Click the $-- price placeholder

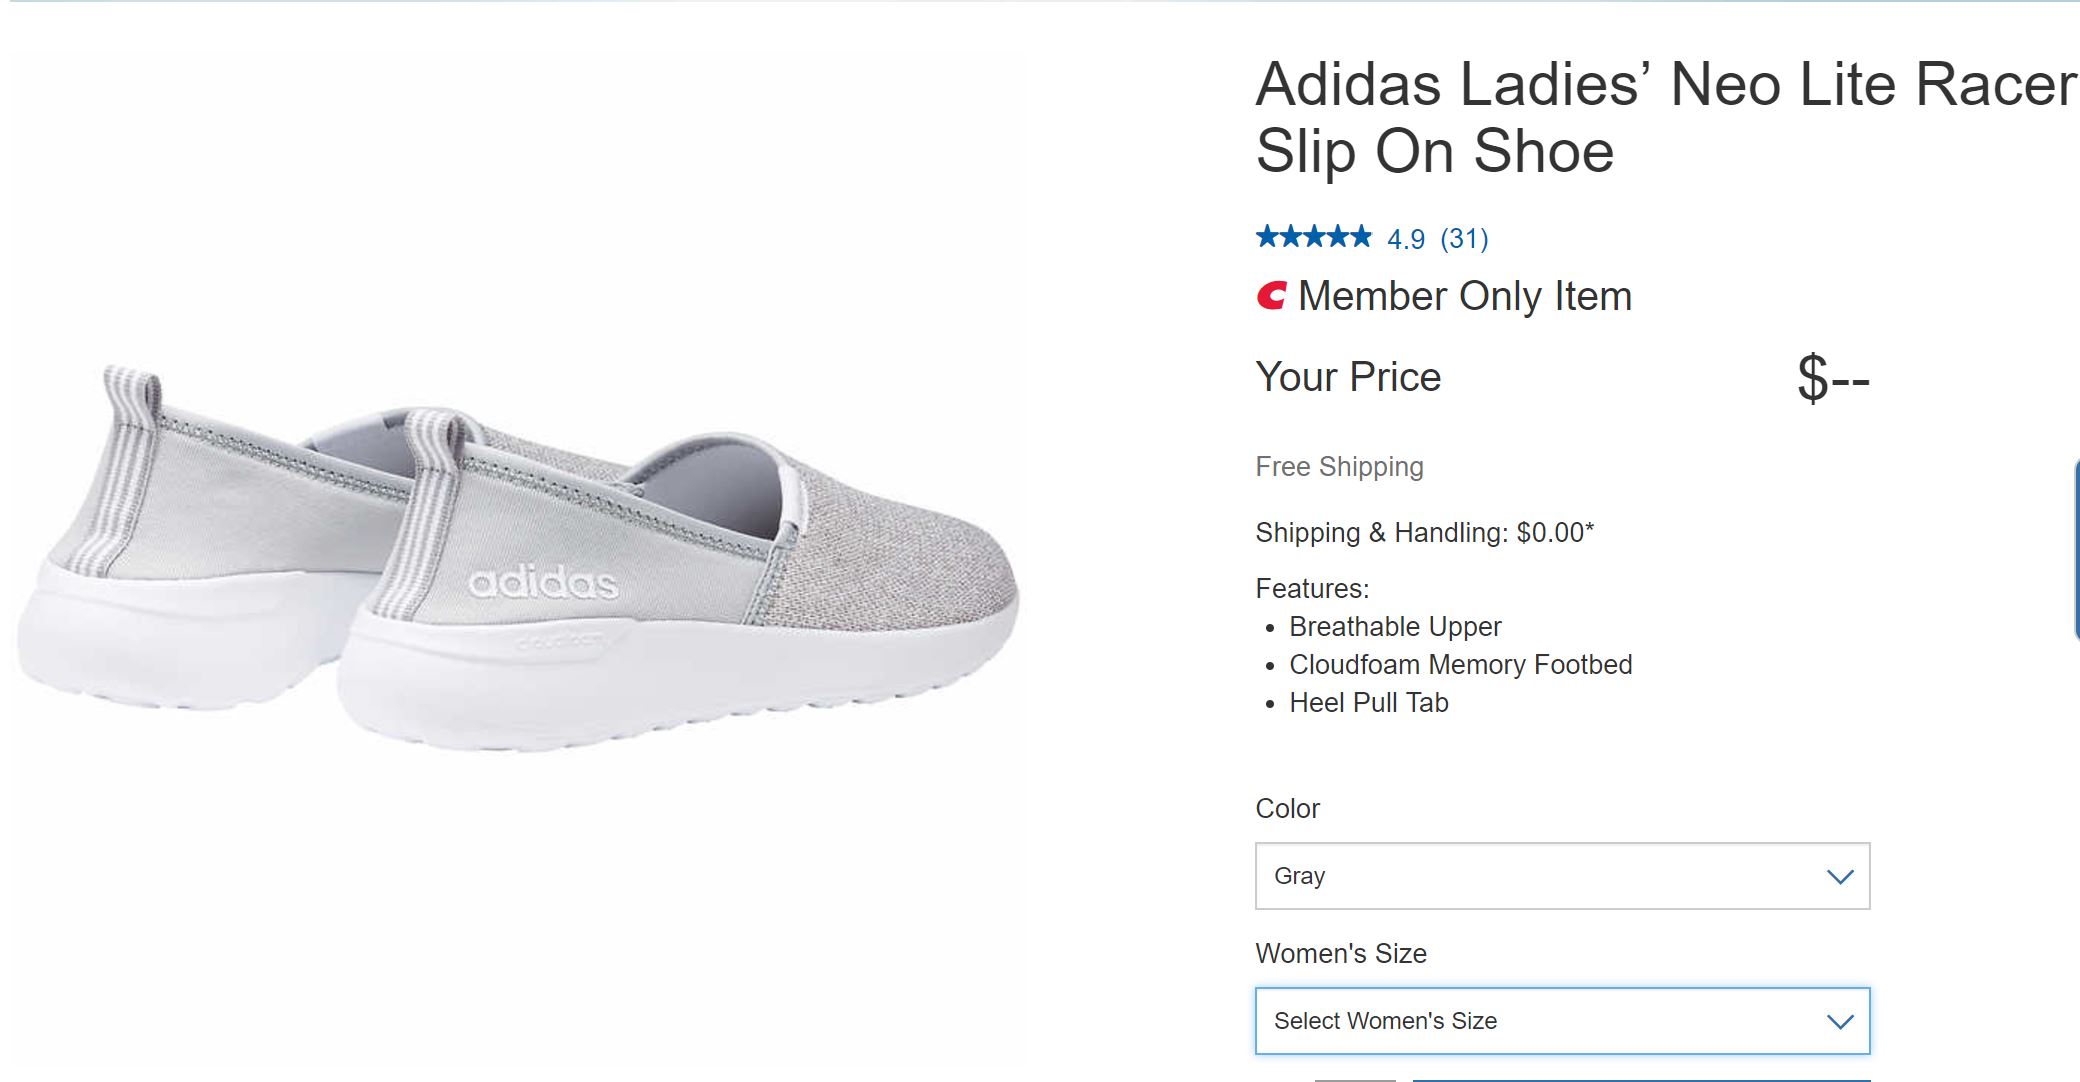1832,379
